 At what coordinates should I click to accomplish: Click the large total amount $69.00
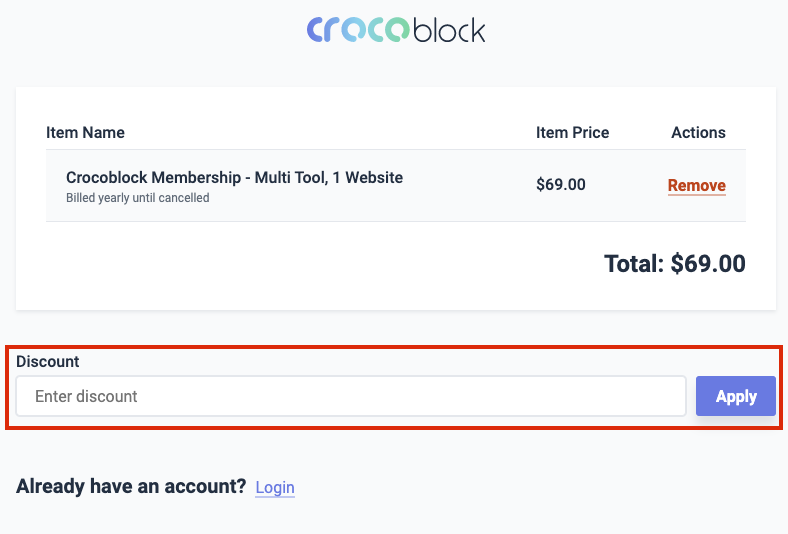tap(708, 264)
